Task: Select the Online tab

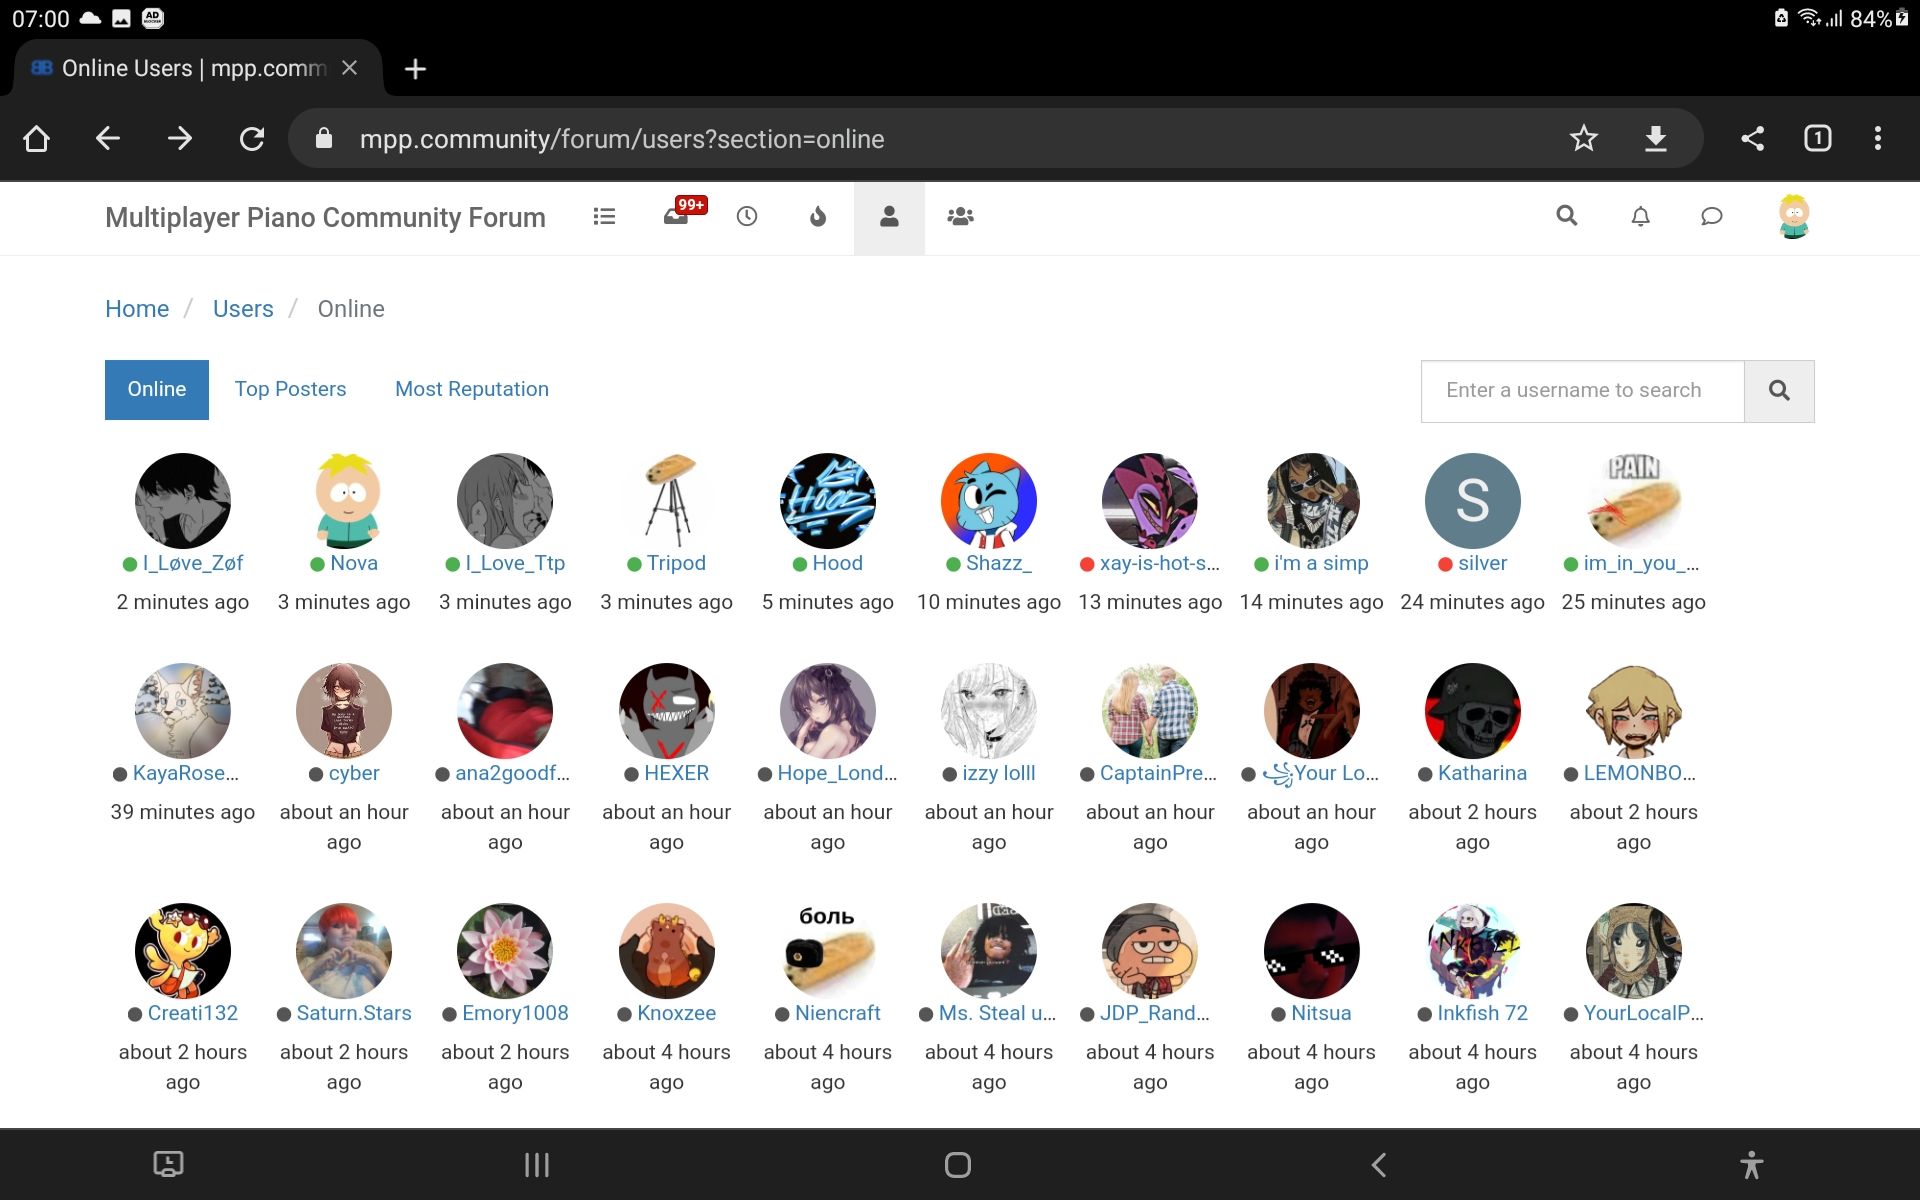Action: click(157, 390)
